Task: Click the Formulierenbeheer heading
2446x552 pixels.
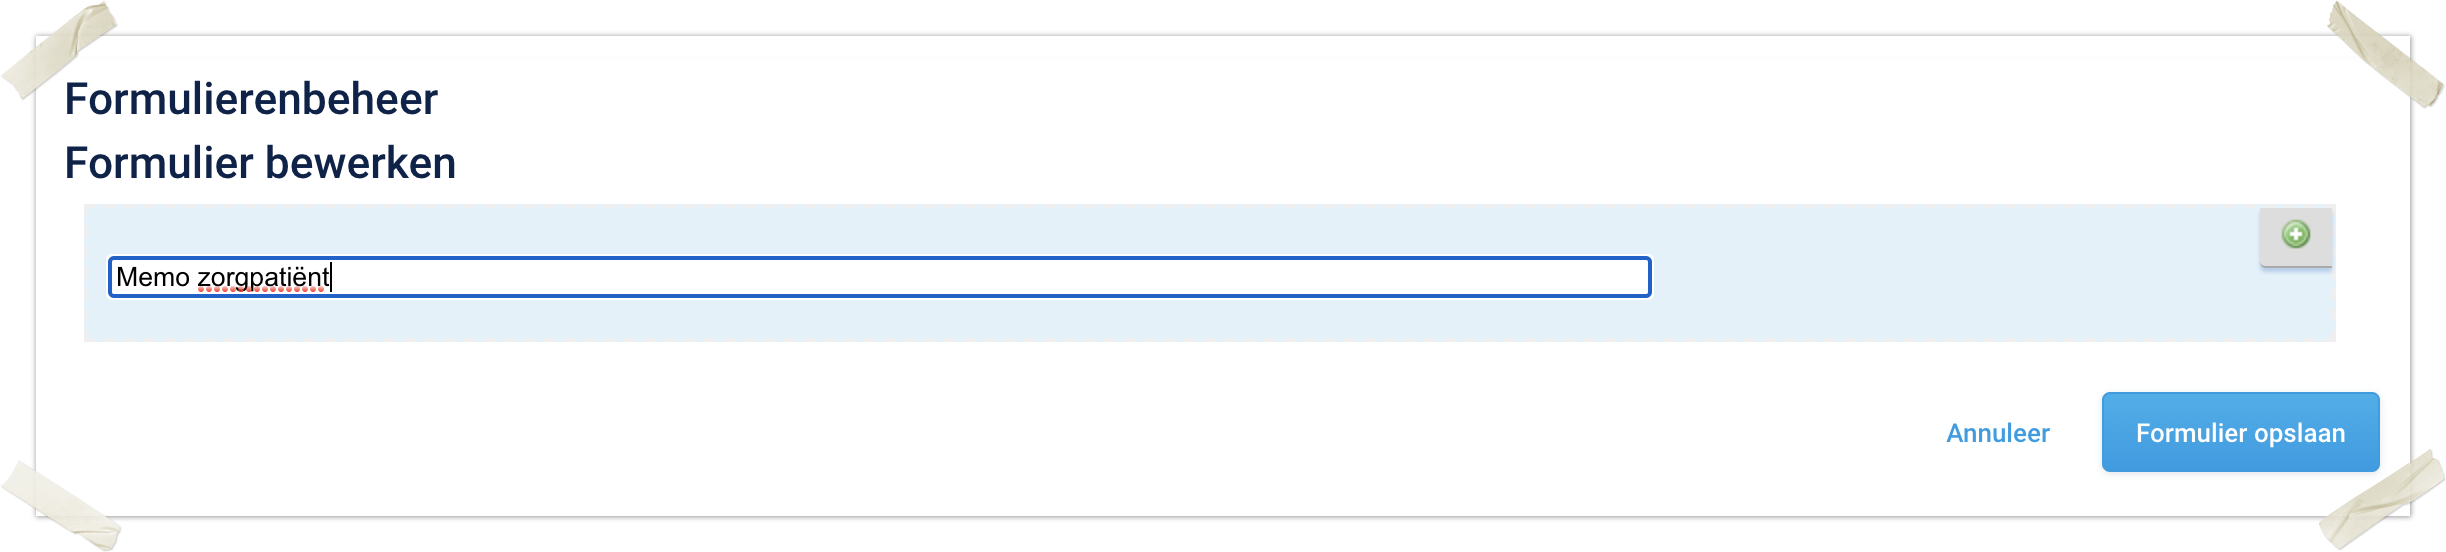Action: pyautogui.click(x=251, y=99)
